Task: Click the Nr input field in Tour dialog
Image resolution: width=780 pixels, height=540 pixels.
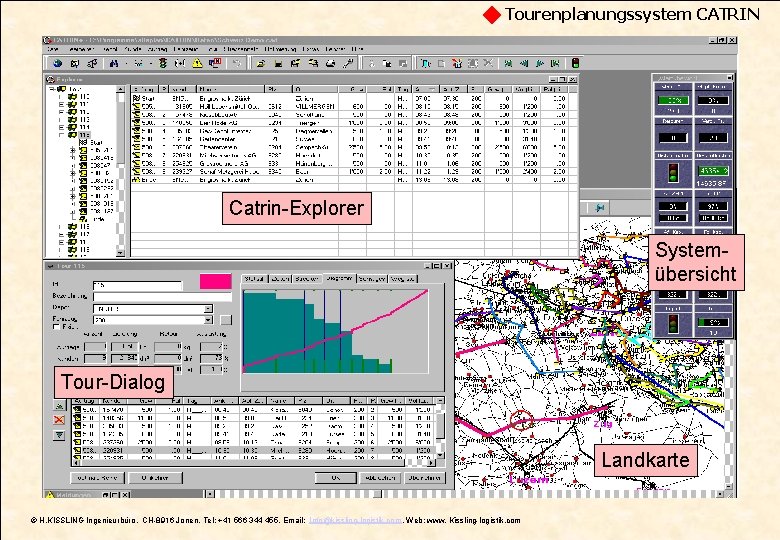Action: (137, 285)
